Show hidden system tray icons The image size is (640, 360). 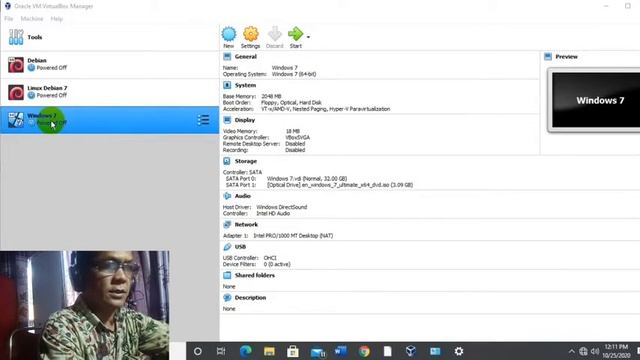click(571, 351)
